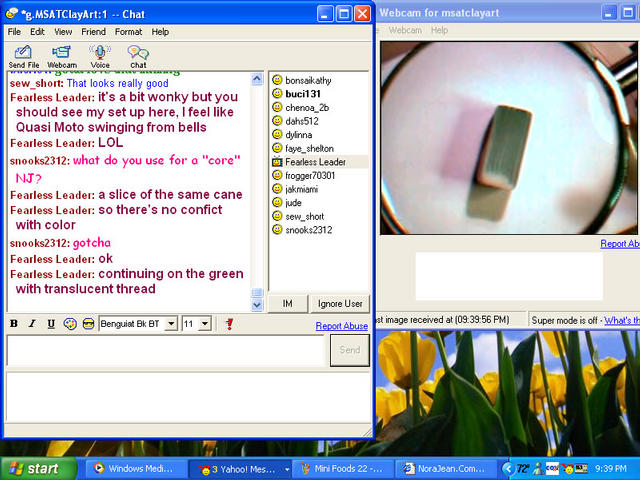Click chat scrollbar up arrow

257,79
